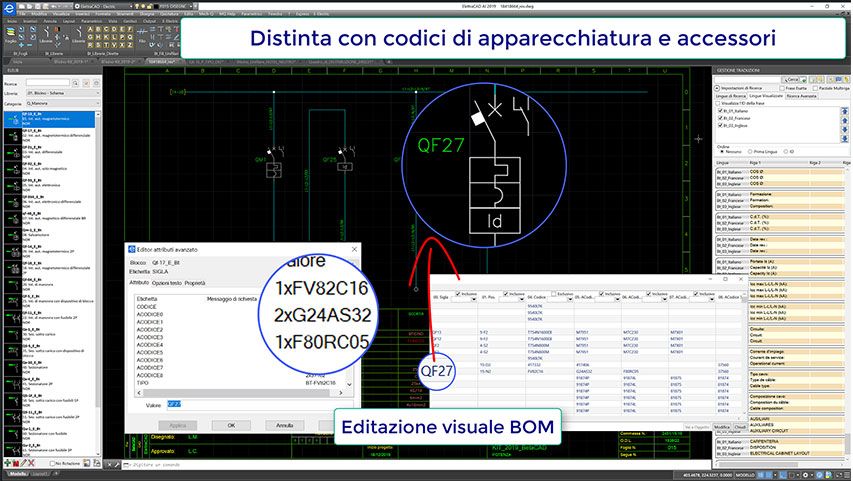Toggle Inclusivo checkbox above 04. Codice column

pos(554,294)
